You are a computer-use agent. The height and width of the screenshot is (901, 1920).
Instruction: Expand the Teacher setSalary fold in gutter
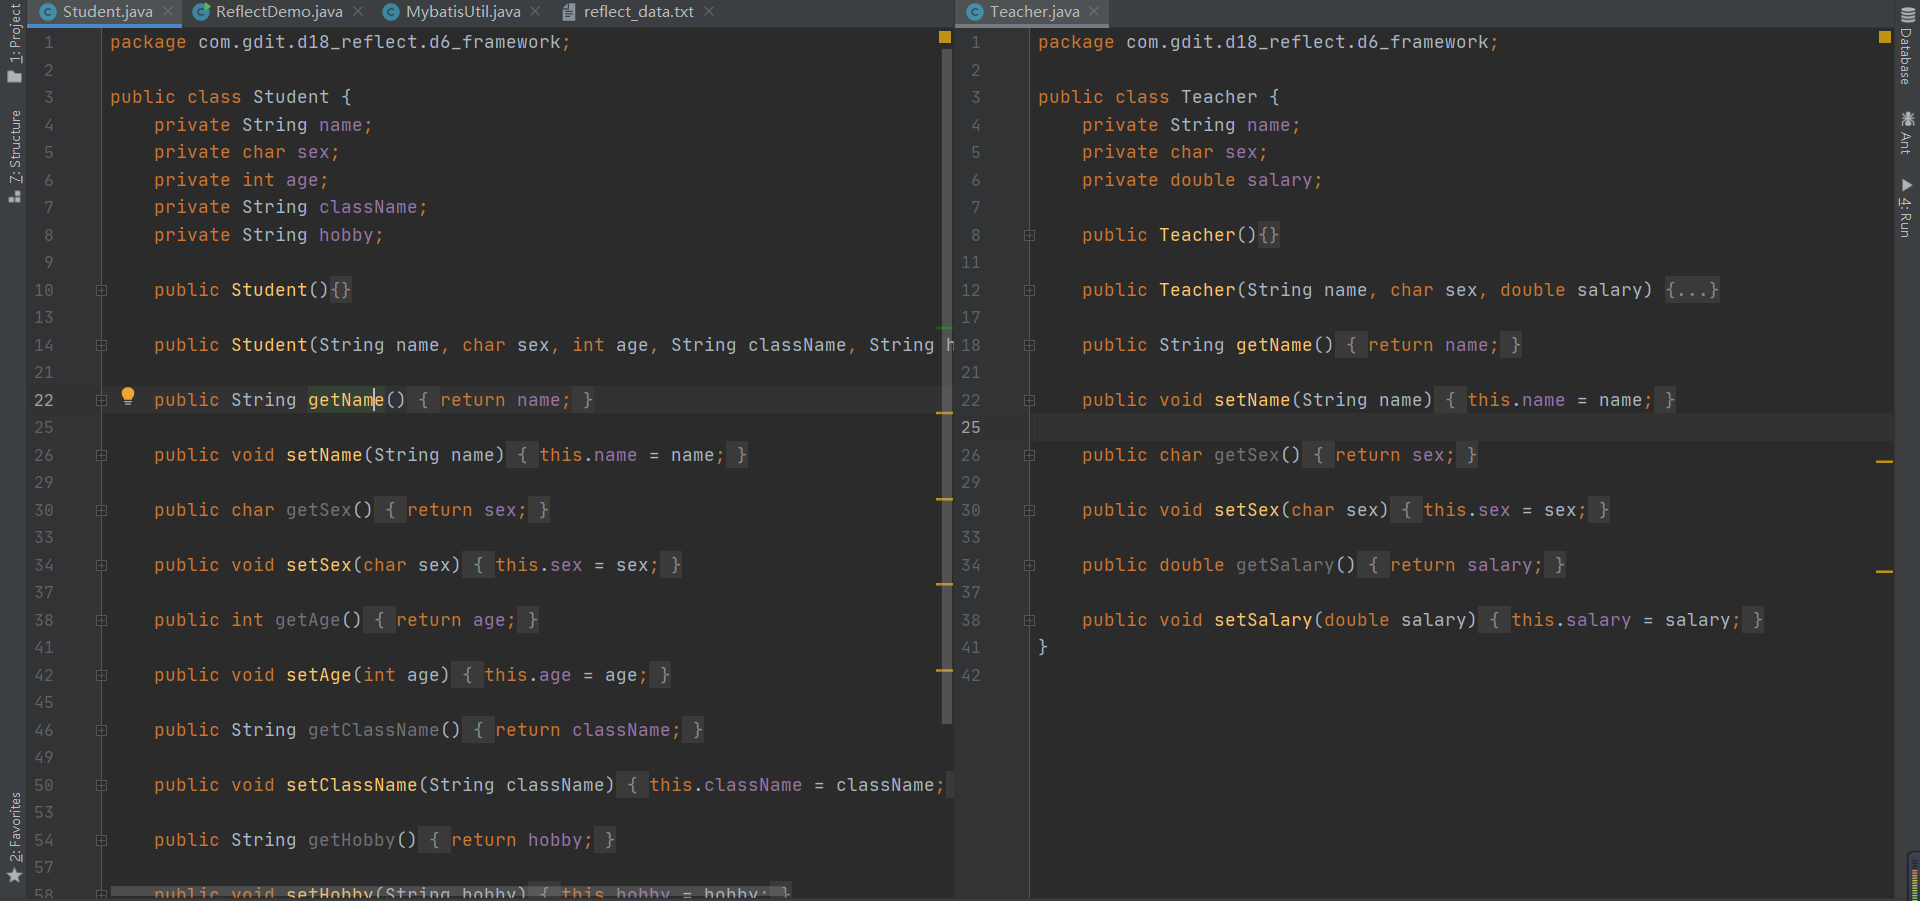point(1029,620)
